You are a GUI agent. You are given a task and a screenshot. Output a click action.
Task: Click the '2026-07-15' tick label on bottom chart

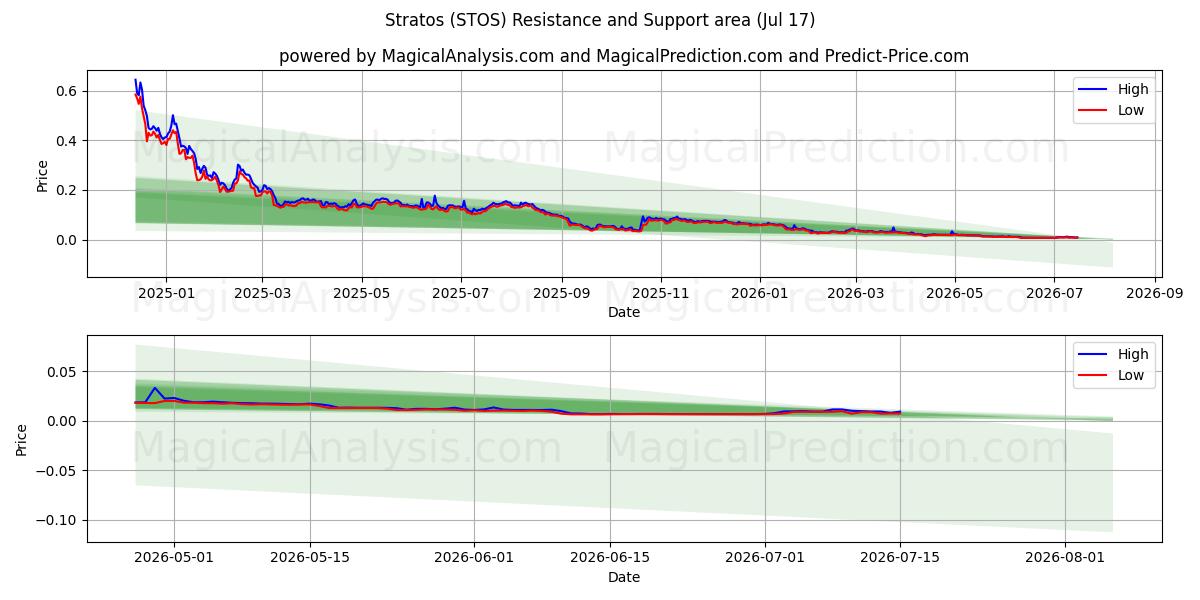tap(901, 560)
